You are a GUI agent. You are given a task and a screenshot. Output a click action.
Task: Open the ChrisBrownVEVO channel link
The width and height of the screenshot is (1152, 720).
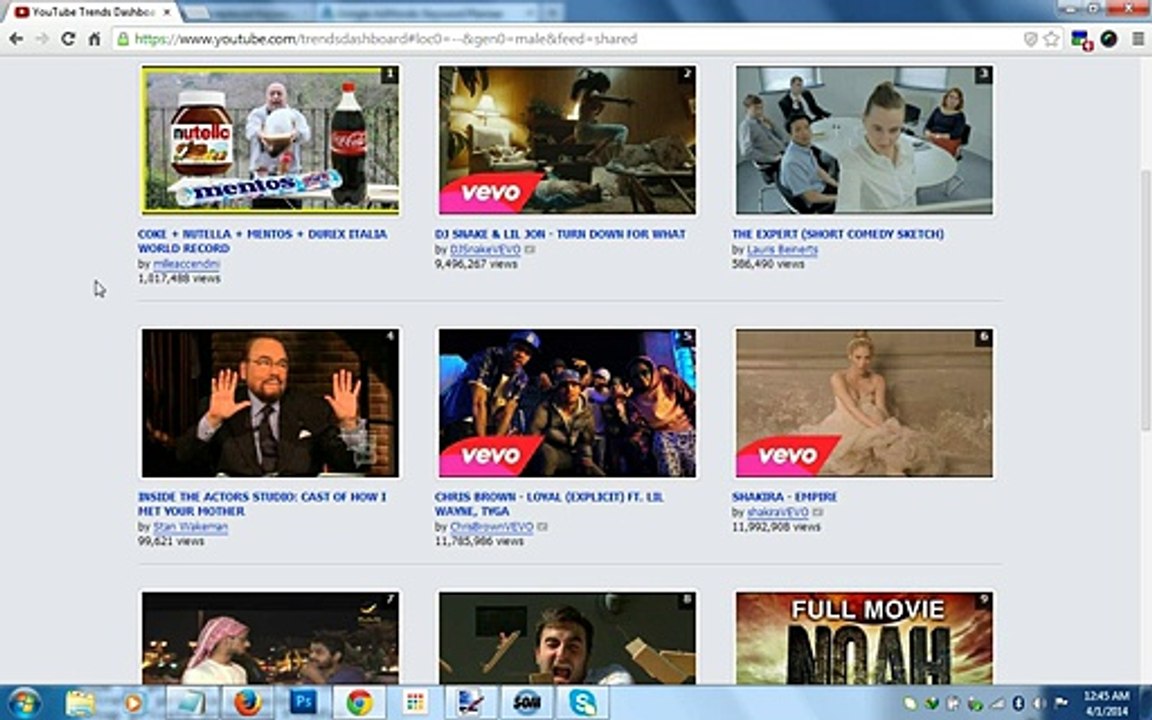coord(492,527)
